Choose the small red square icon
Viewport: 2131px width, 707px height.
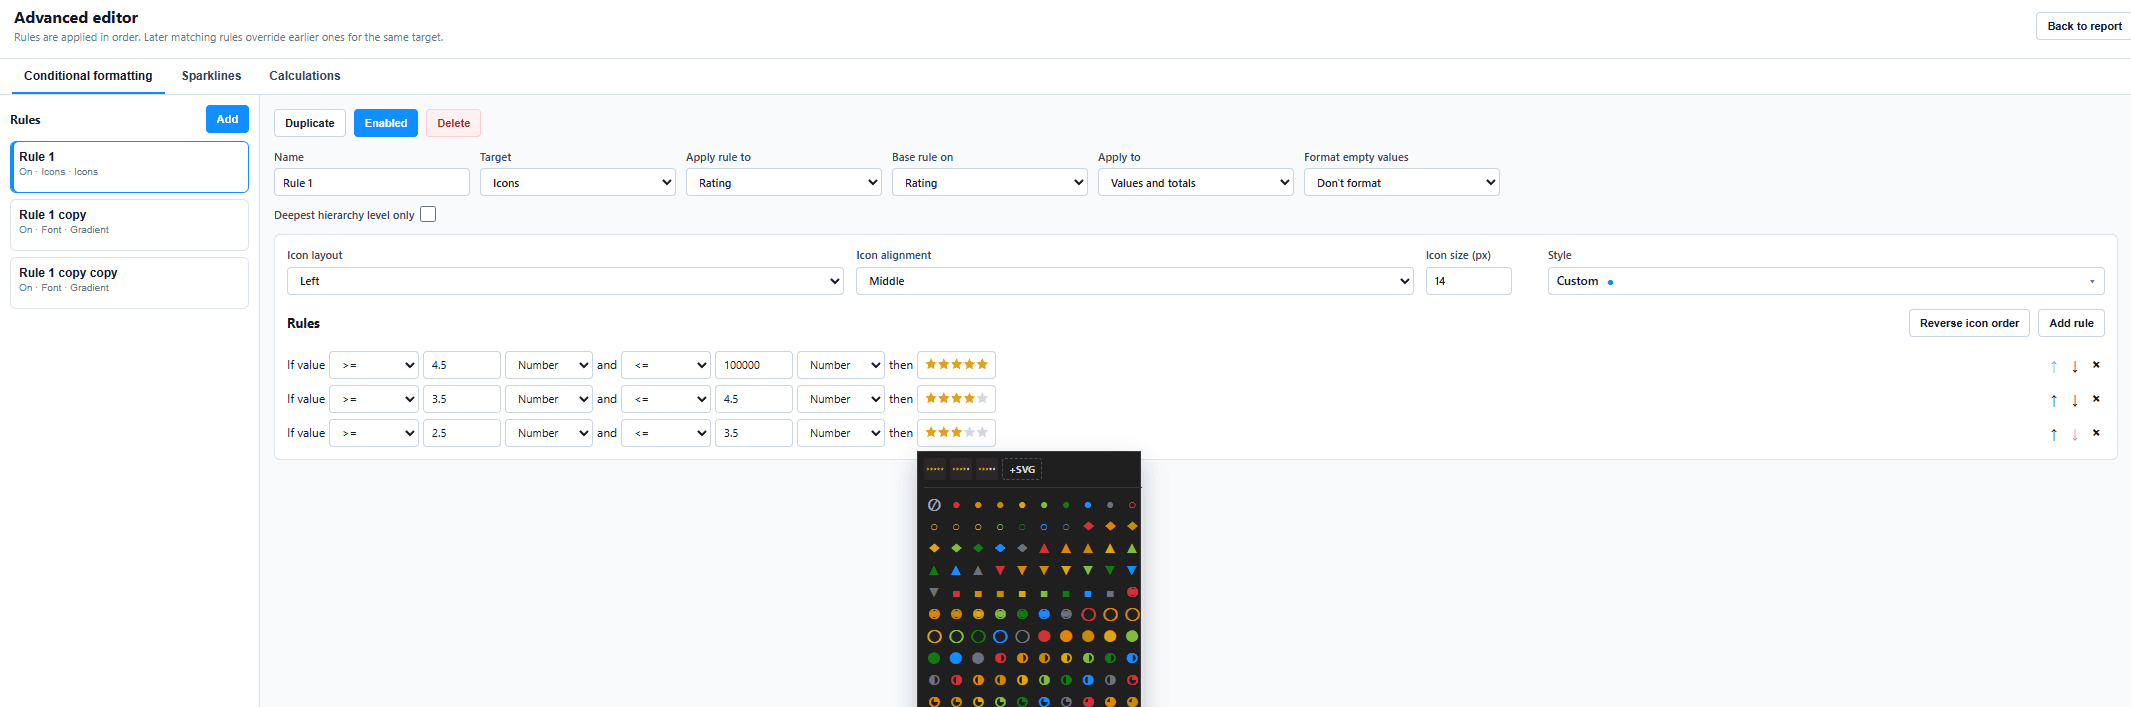tap(956, 594)
